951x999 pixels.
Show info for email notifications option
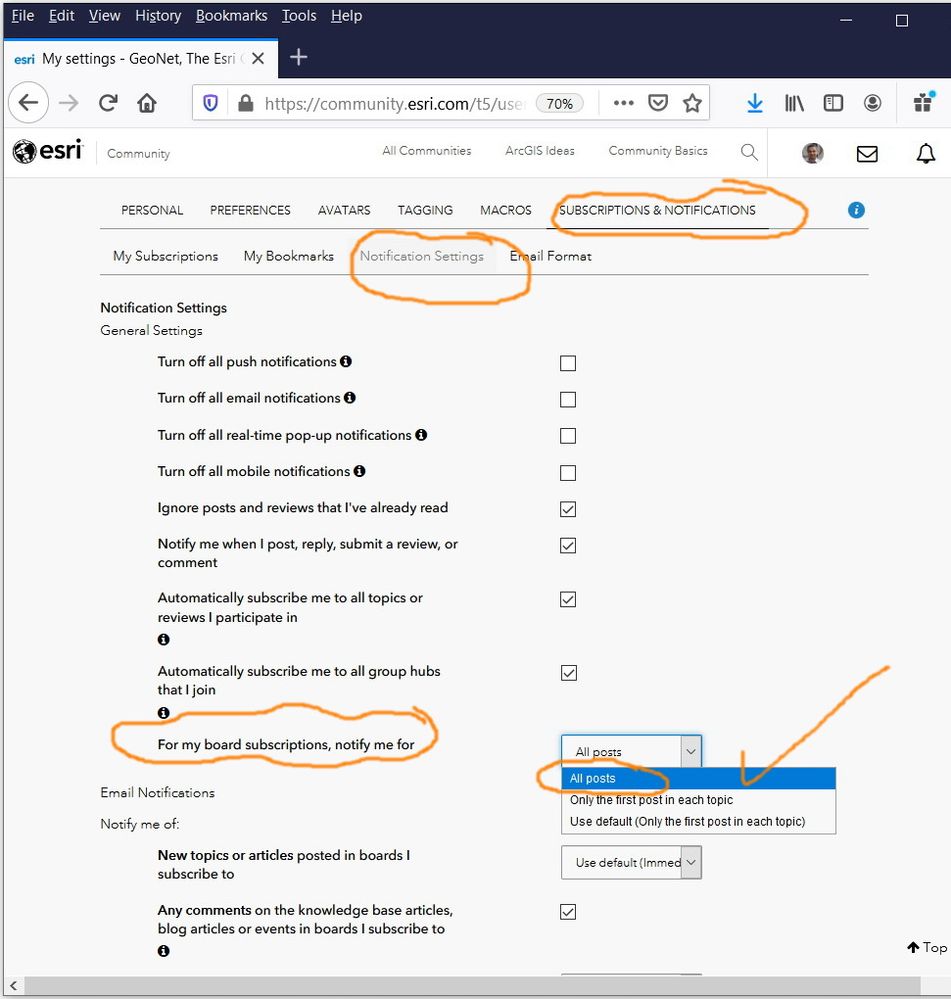350,398
